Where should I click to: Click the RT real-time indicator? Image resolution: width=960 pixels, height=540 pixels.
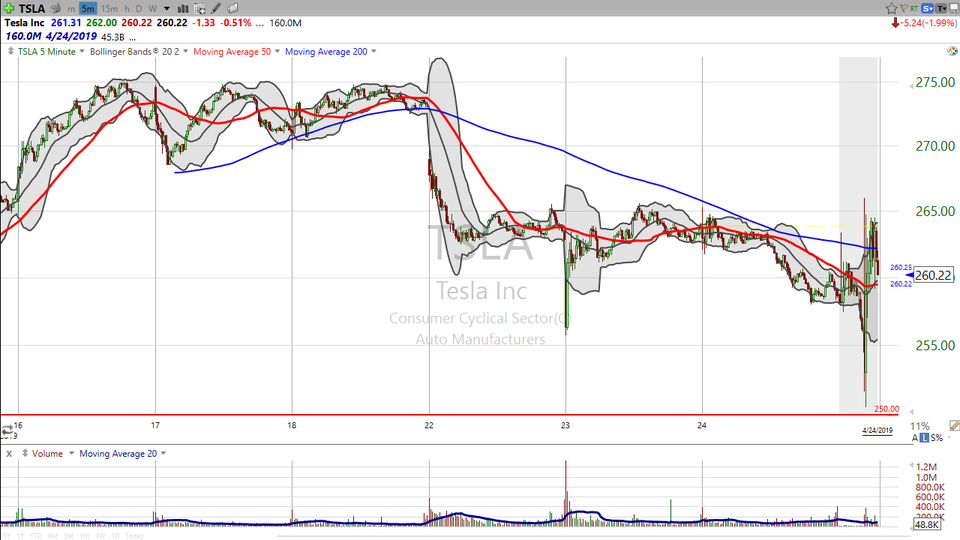[914, 8]
